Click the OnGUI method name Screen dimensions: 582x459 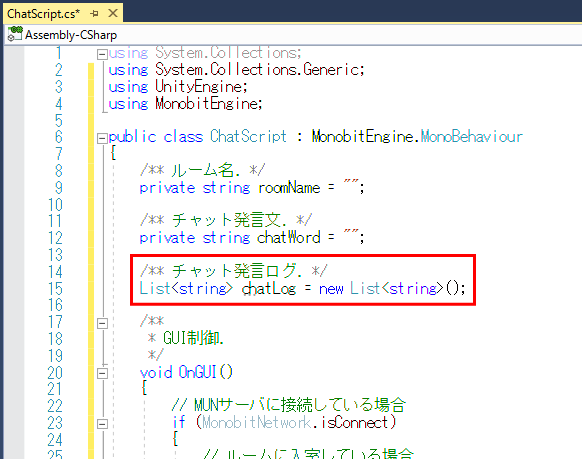[x=197, y=372]
